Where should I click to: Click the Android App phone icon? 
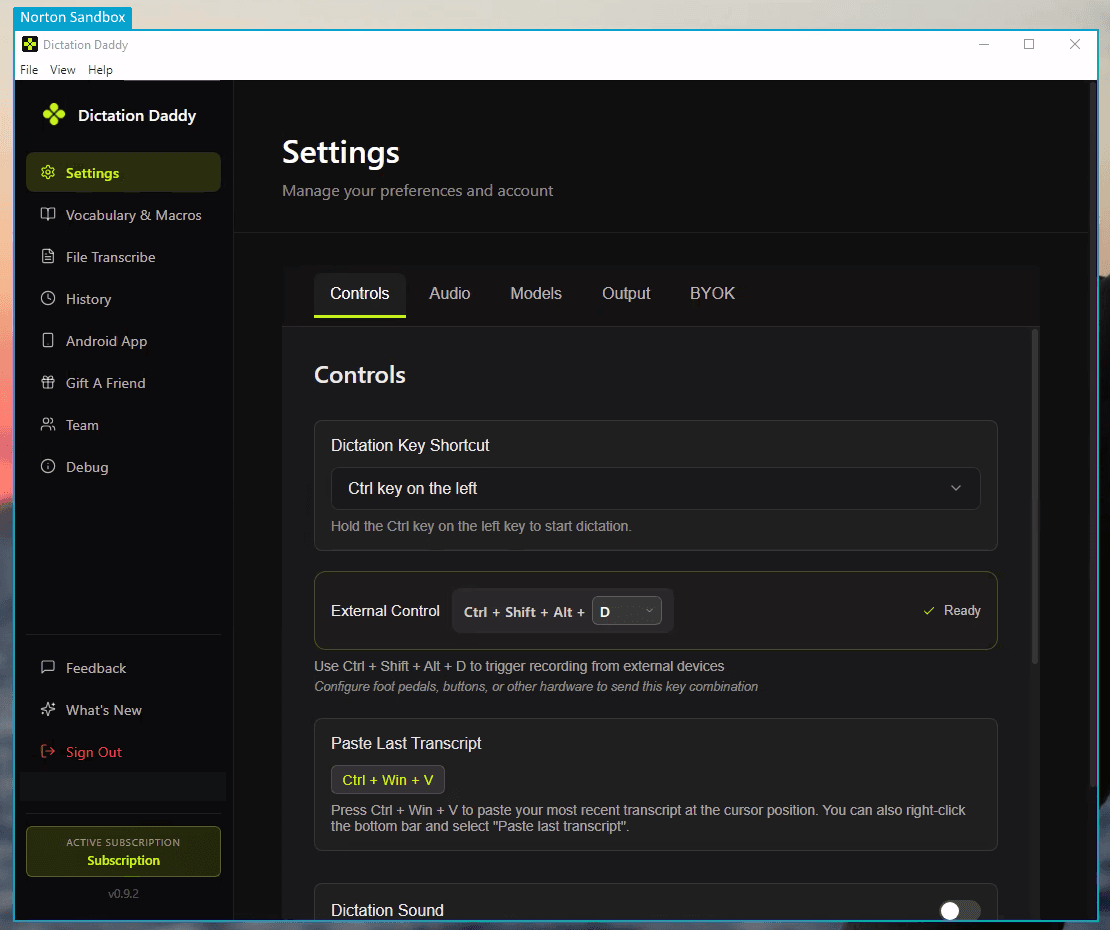click(47, 340)
